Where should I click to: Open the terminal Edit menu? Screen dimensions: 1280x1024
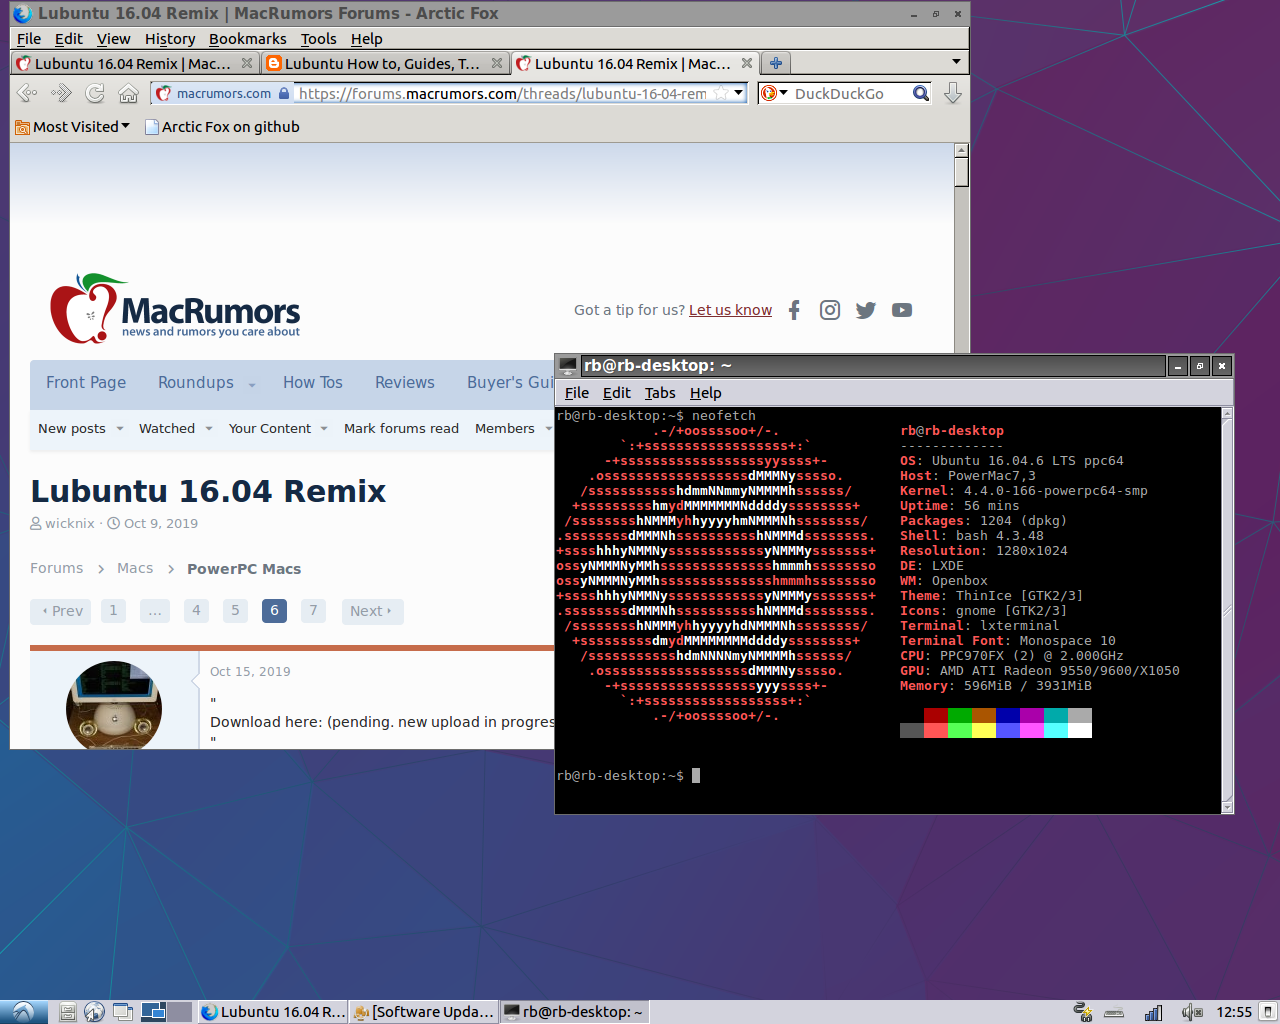pyautogui.click(x=617, y=393)
